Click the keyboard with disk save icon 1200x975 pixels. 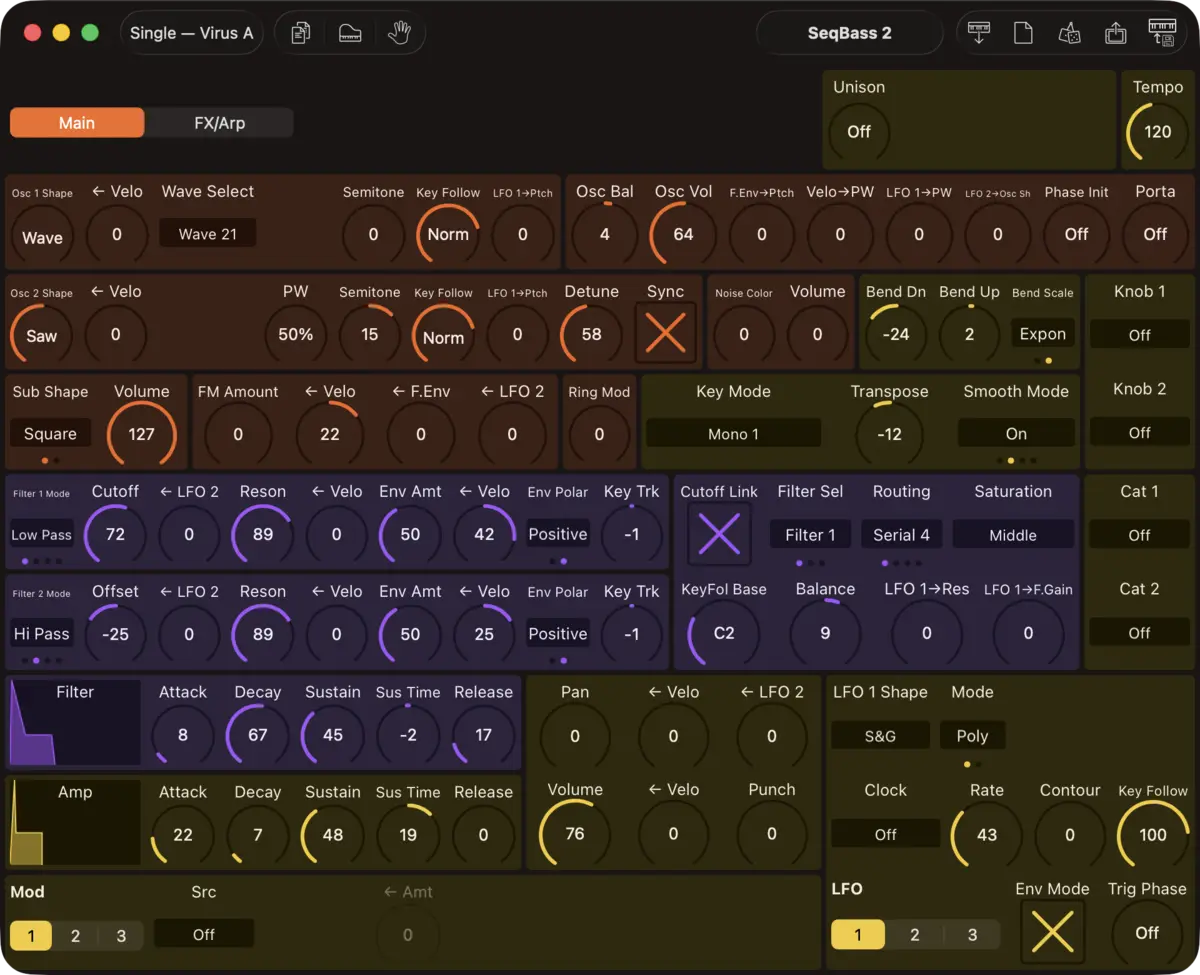tap(1162, 33)
